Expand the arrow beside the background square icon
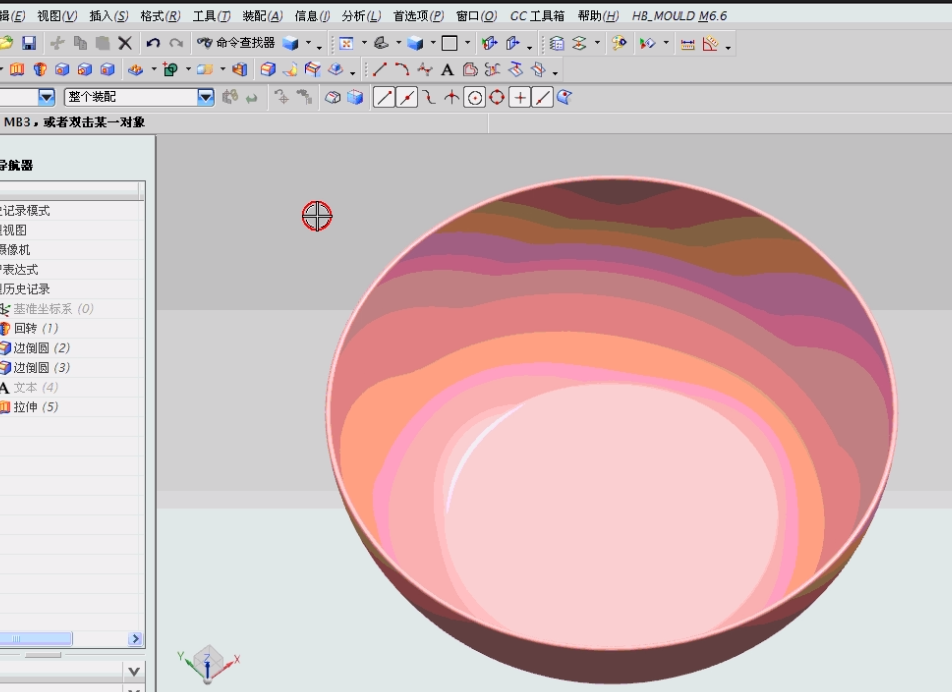The image size is (952, 692). coord(467,43)
